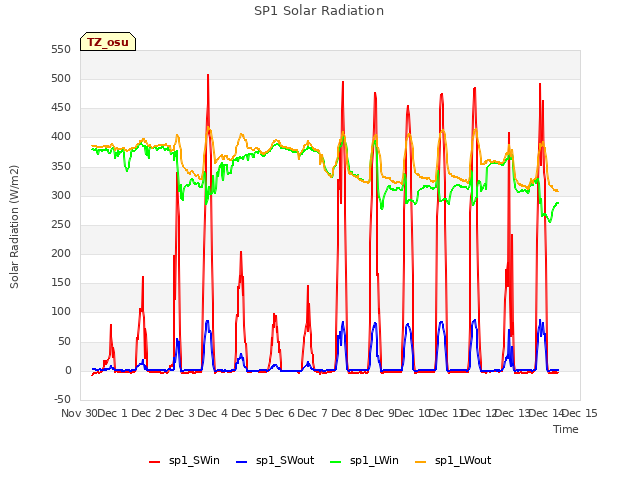Screen dimensions: 640x480
Task: Click the blue sp1_SWout legend swatch
Action: point(242,461)
